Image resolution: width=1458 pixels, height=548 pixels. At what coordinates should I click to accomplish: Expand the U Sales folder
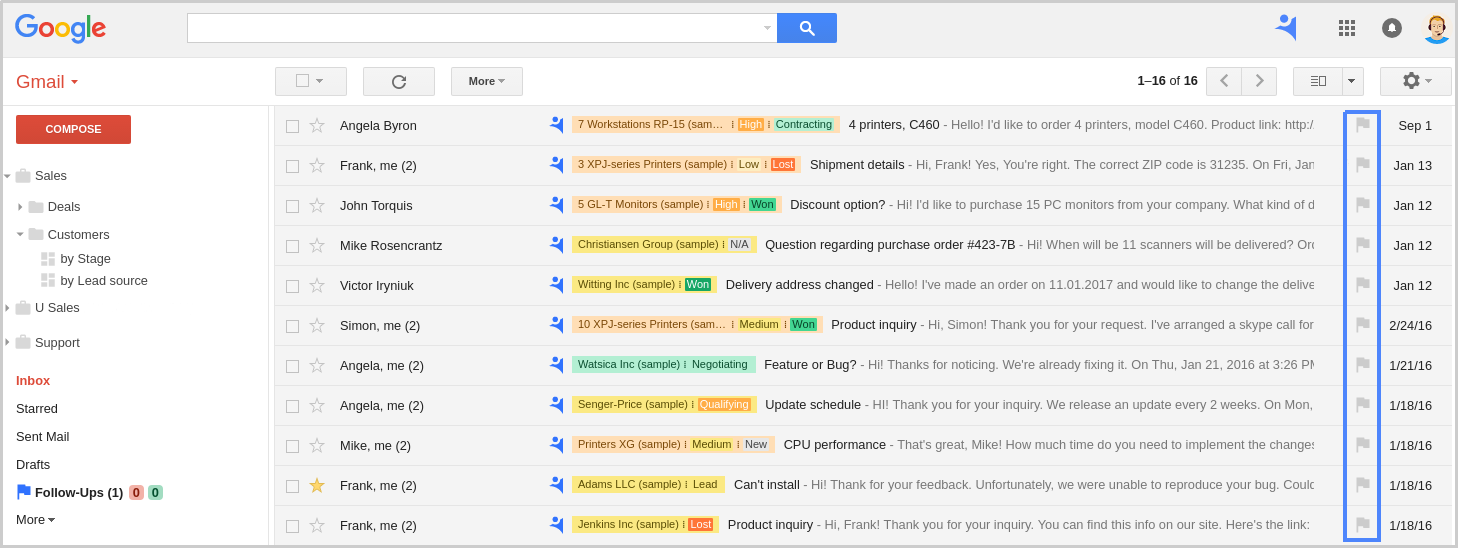[x=7, y=308]
